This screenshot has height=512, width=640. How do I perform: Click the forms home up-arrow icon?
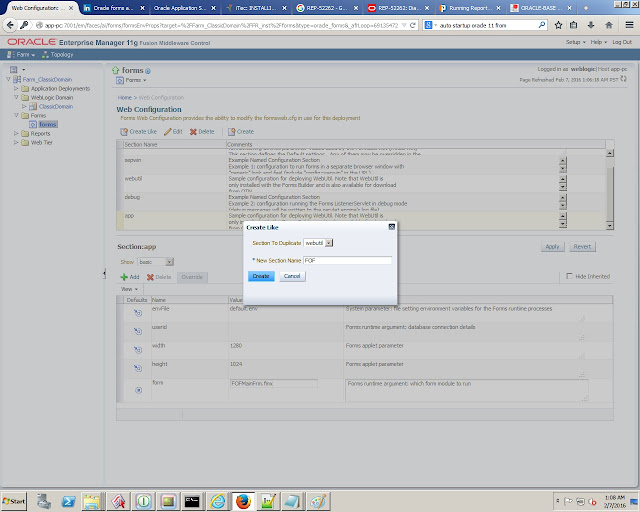click(116, 70)
